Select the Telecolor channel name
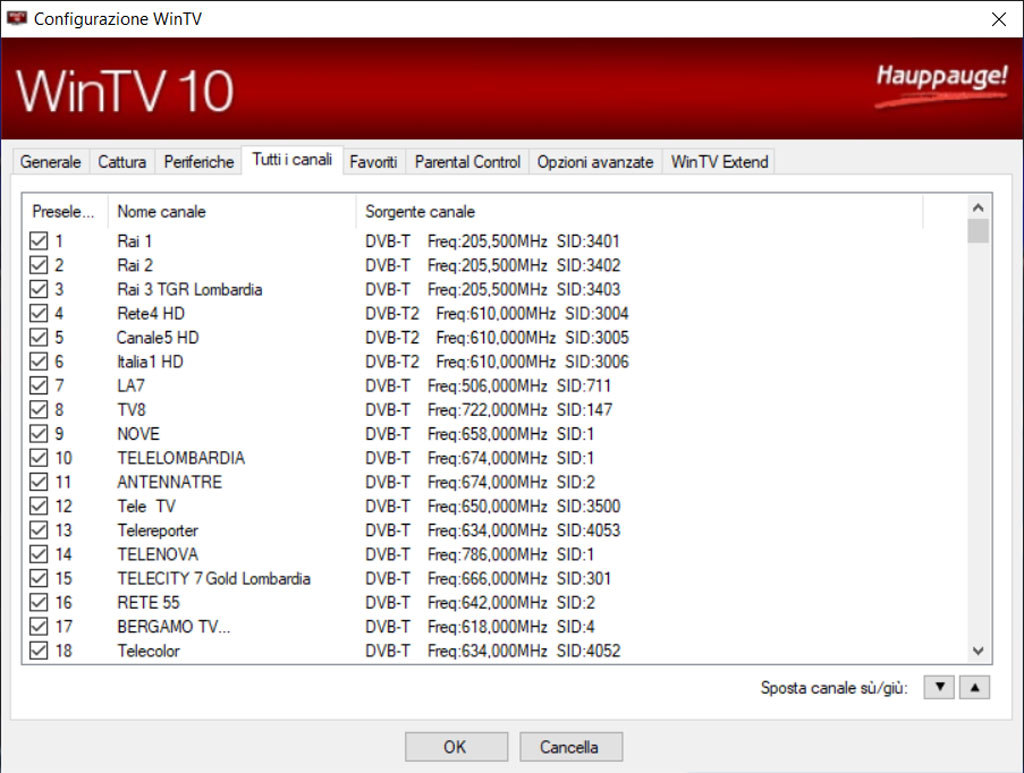 click(x=148, y=651)
